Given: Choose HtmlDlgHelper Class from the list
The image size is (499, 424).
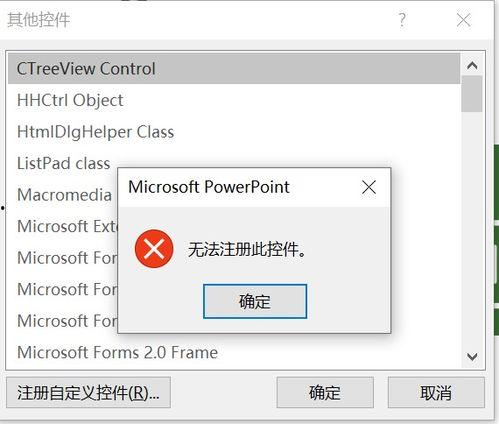Looking at the screenshot, I should point(234,132).
